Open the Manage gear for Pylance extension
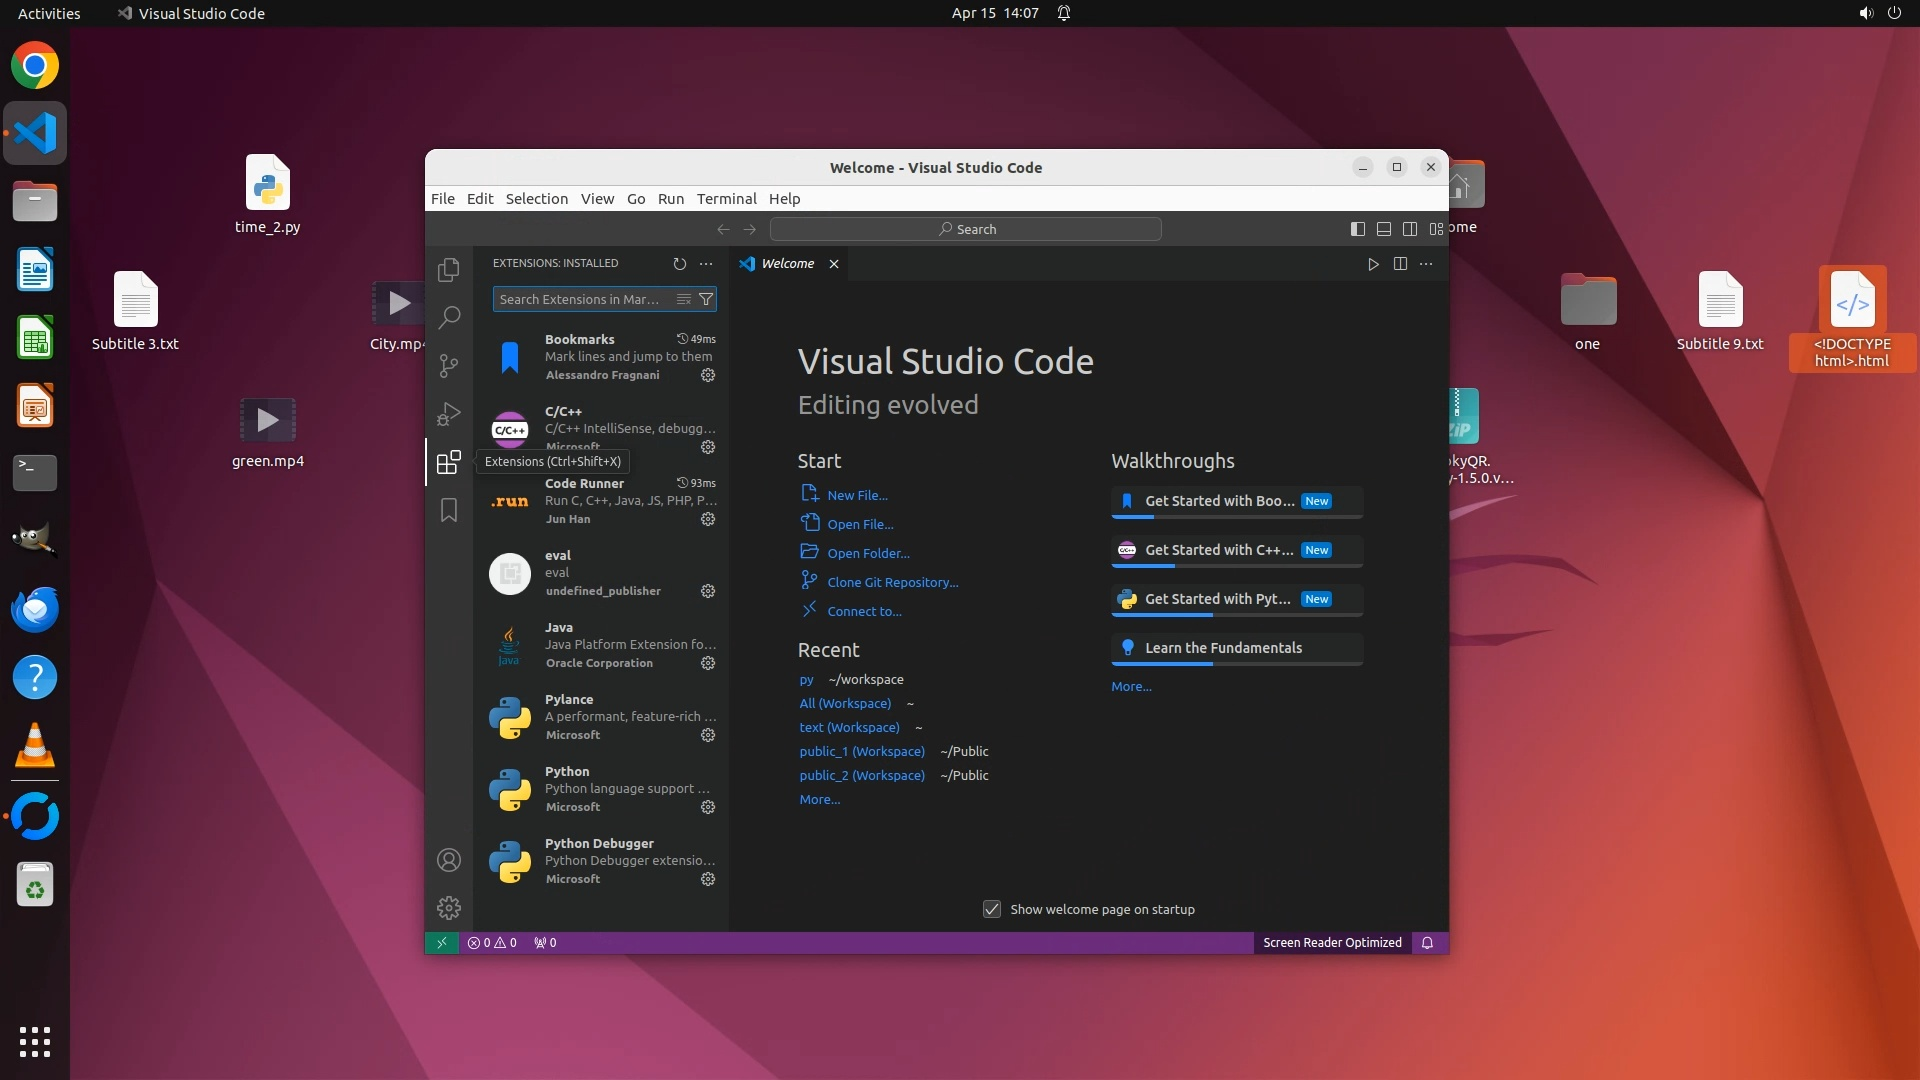Viewport: 1920px width, 1080px height. 708,735
